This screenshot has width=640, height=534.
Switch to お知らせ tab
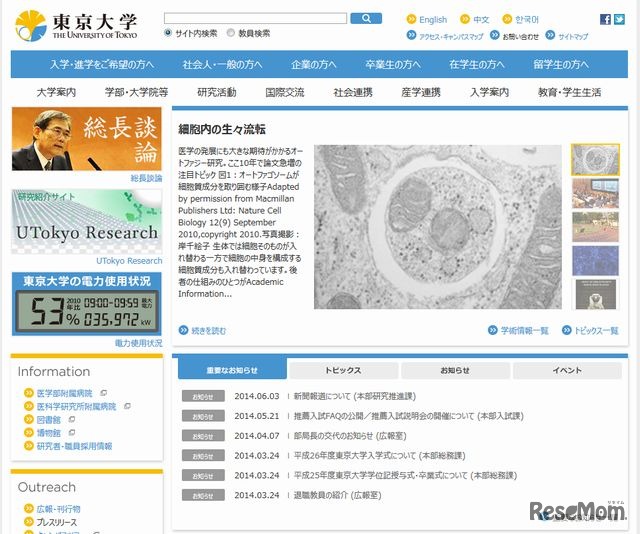[456, 370]
